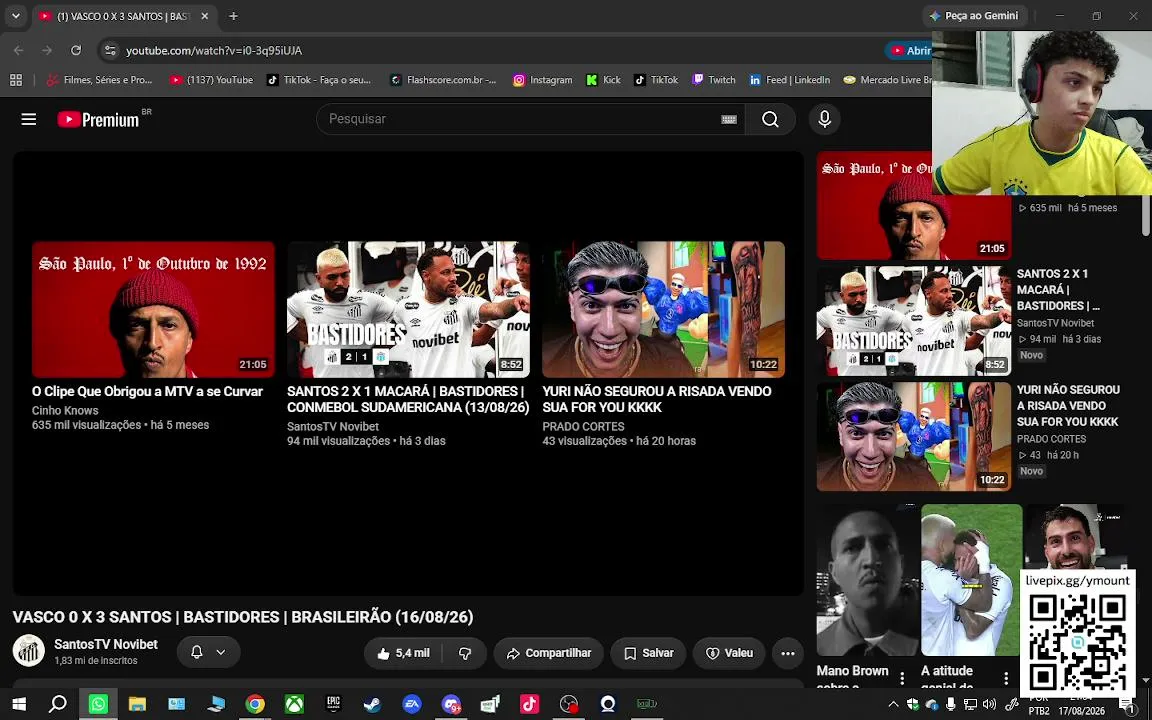Open the on-screen keyboard in search box
Screen dimensions: 1152x720
729,119
